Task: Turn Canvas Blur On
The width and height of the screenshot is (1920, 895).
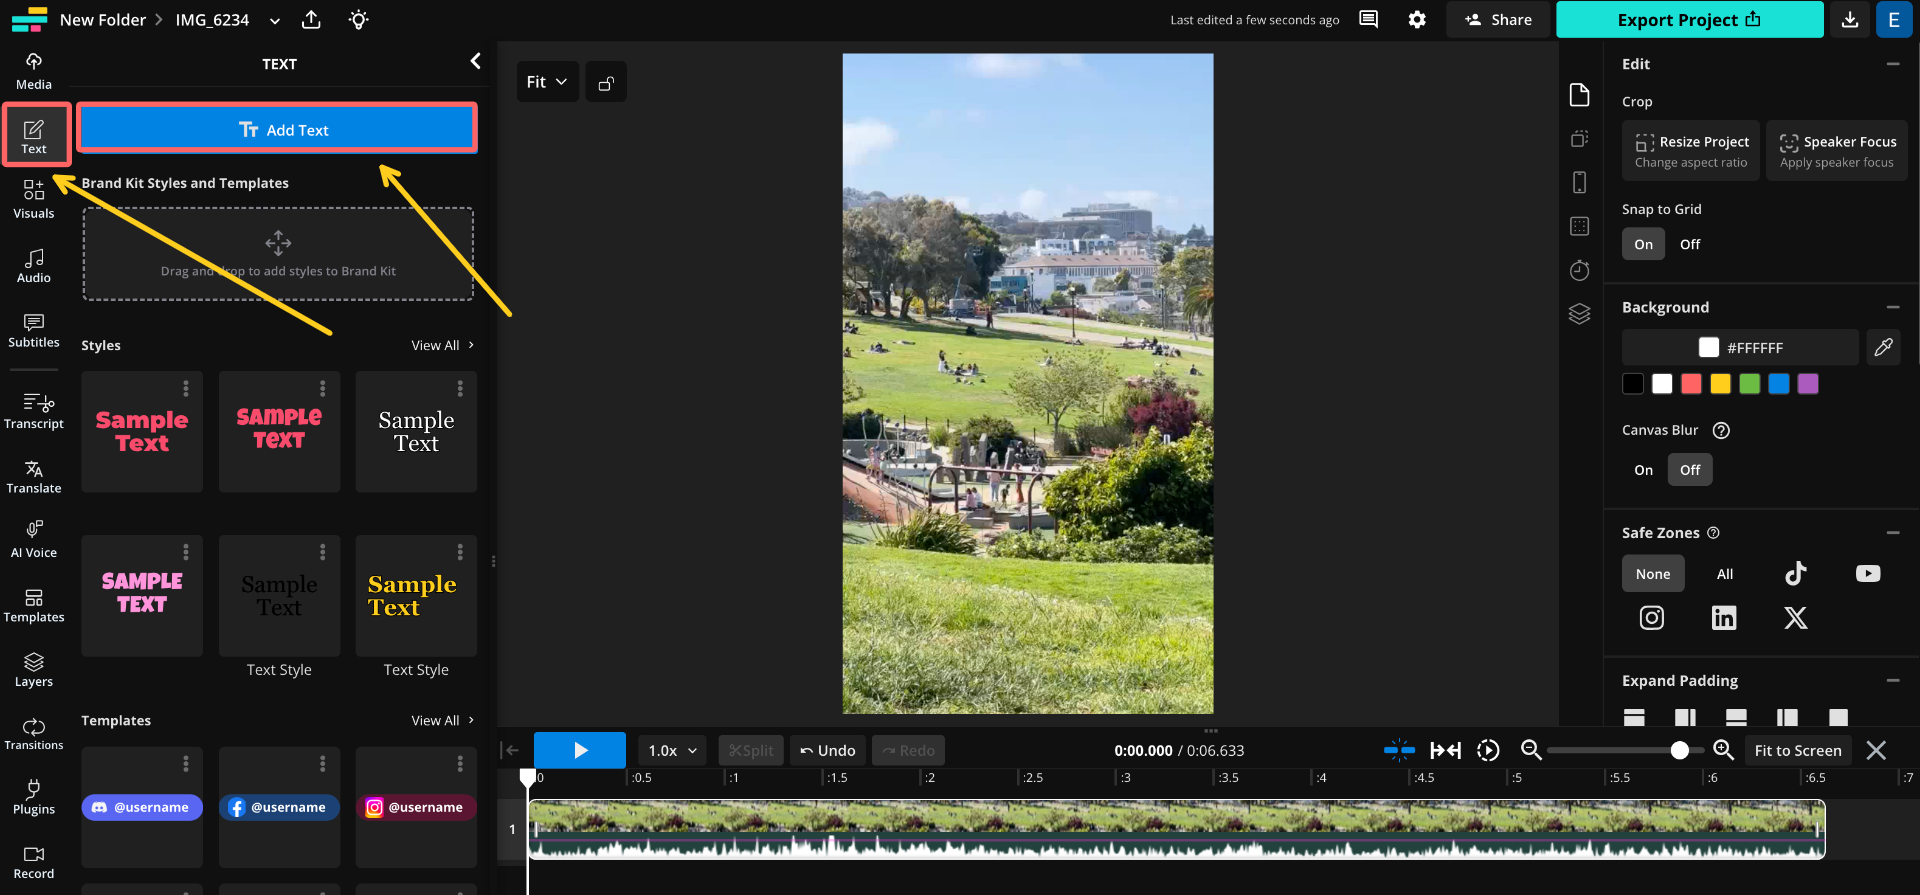Action: pyautogui.click(x=1643, y=470)
